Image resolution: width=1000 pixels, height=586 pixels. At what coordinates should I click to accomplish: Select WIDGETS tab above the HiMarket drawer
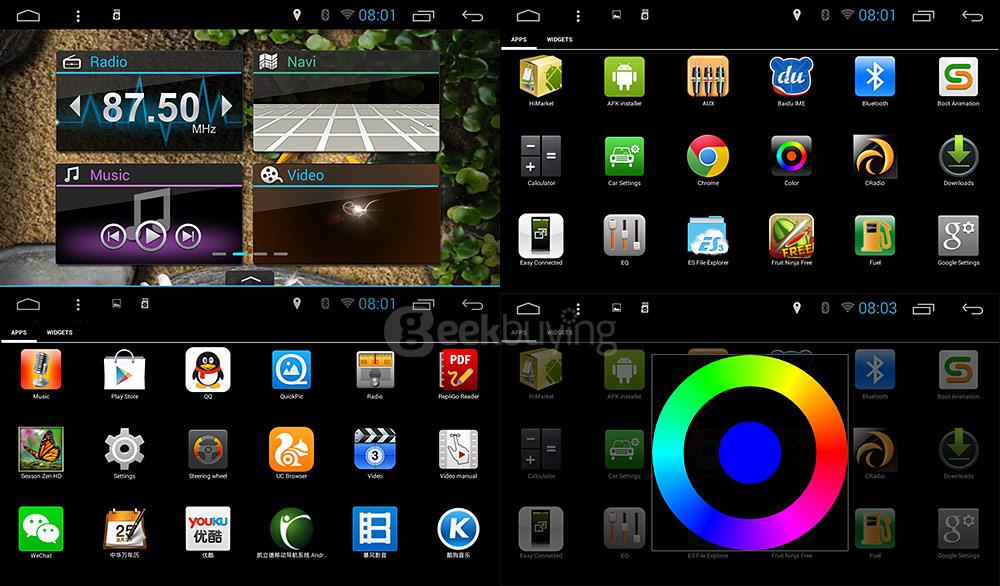[x=559, y=40]
